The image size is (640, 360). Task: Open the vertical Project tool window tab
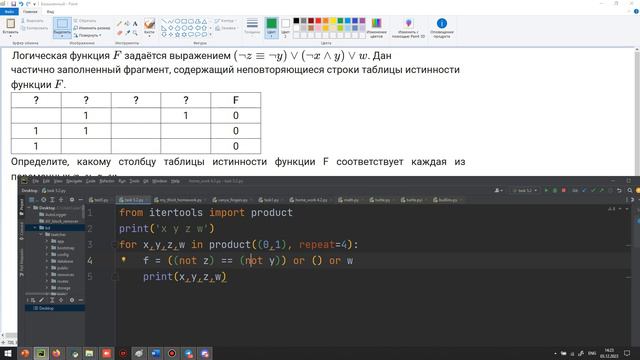22,206
